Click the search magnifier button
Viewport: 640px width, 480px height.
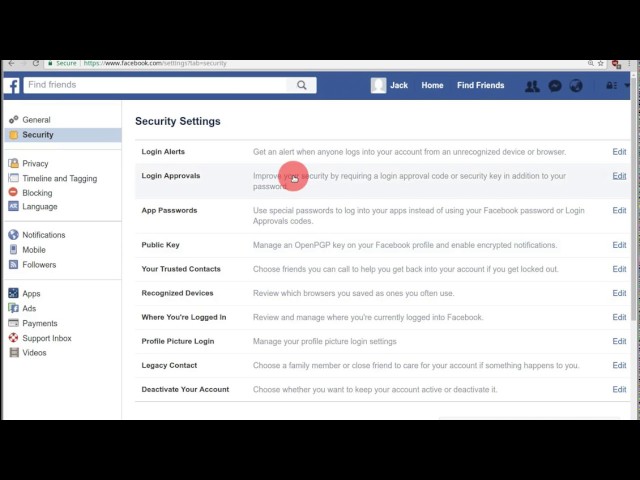[302, 85]
